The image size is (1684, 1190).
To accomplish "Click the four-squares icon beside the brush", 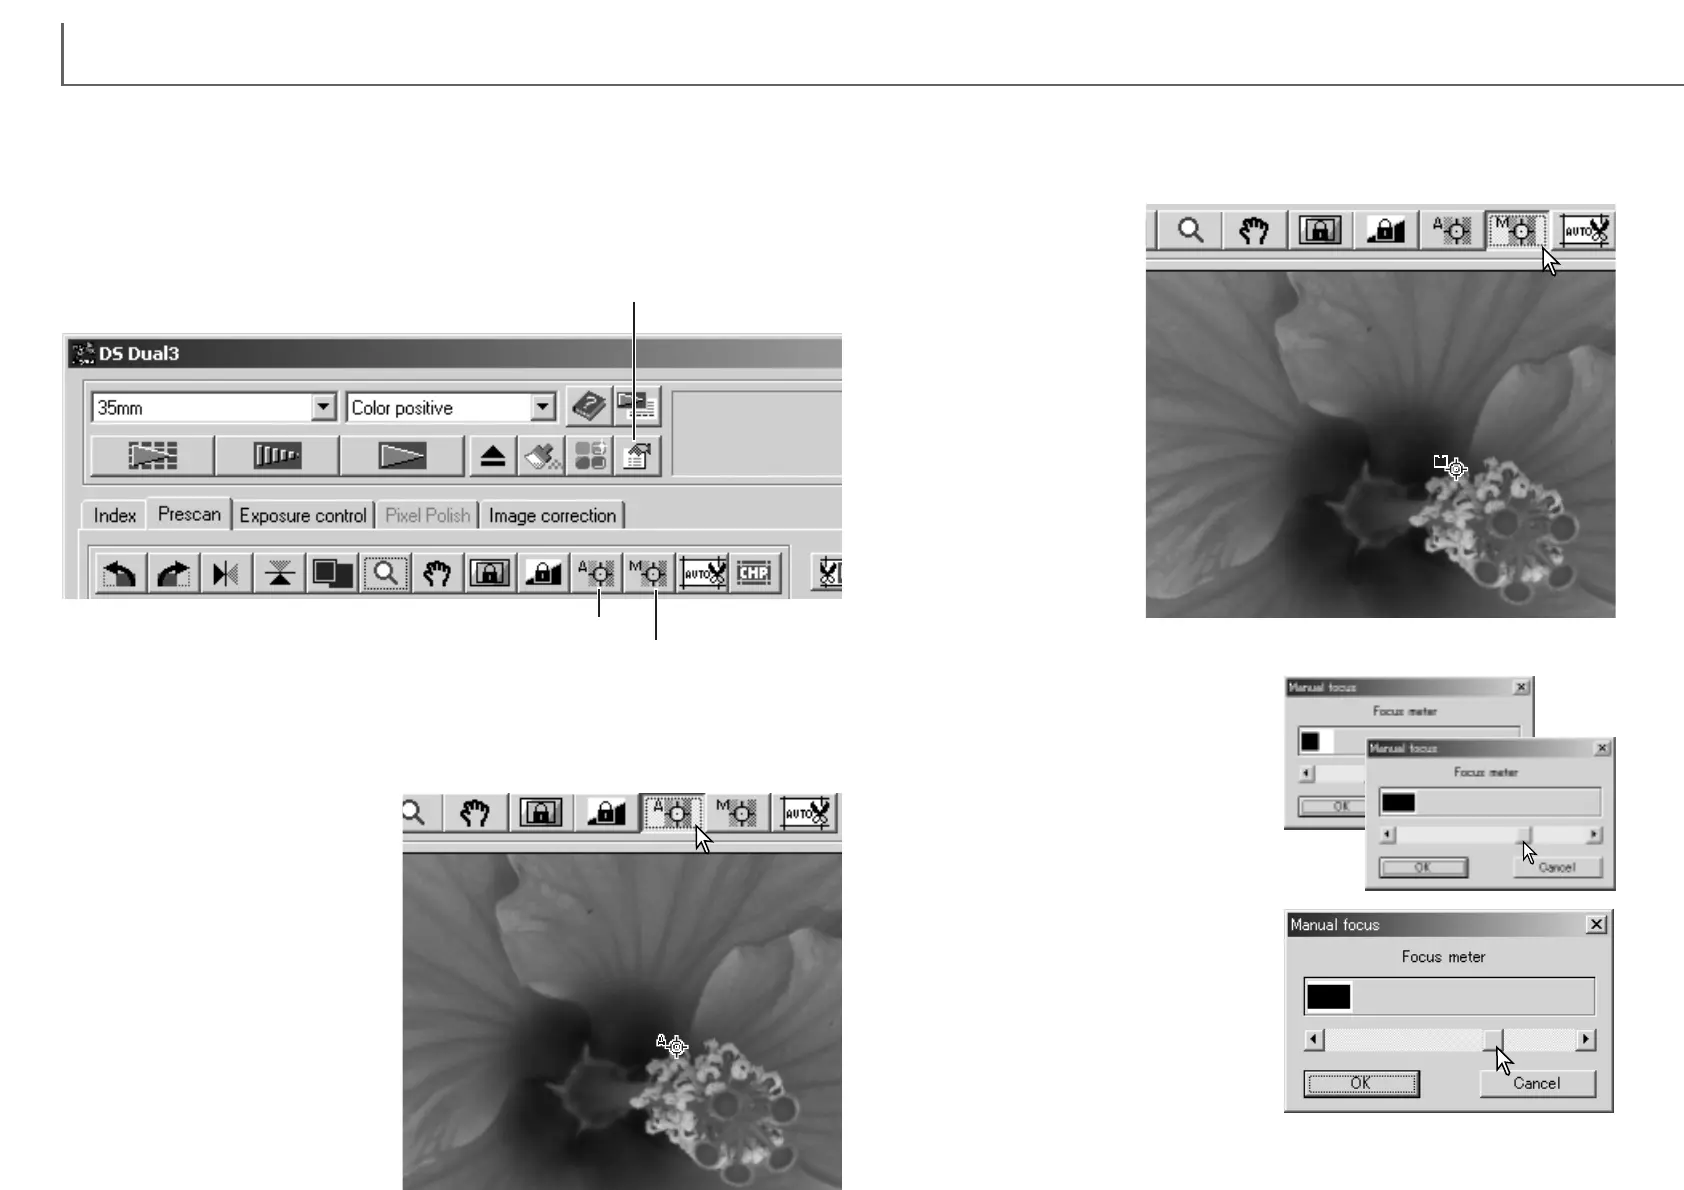I will (590, 456).
